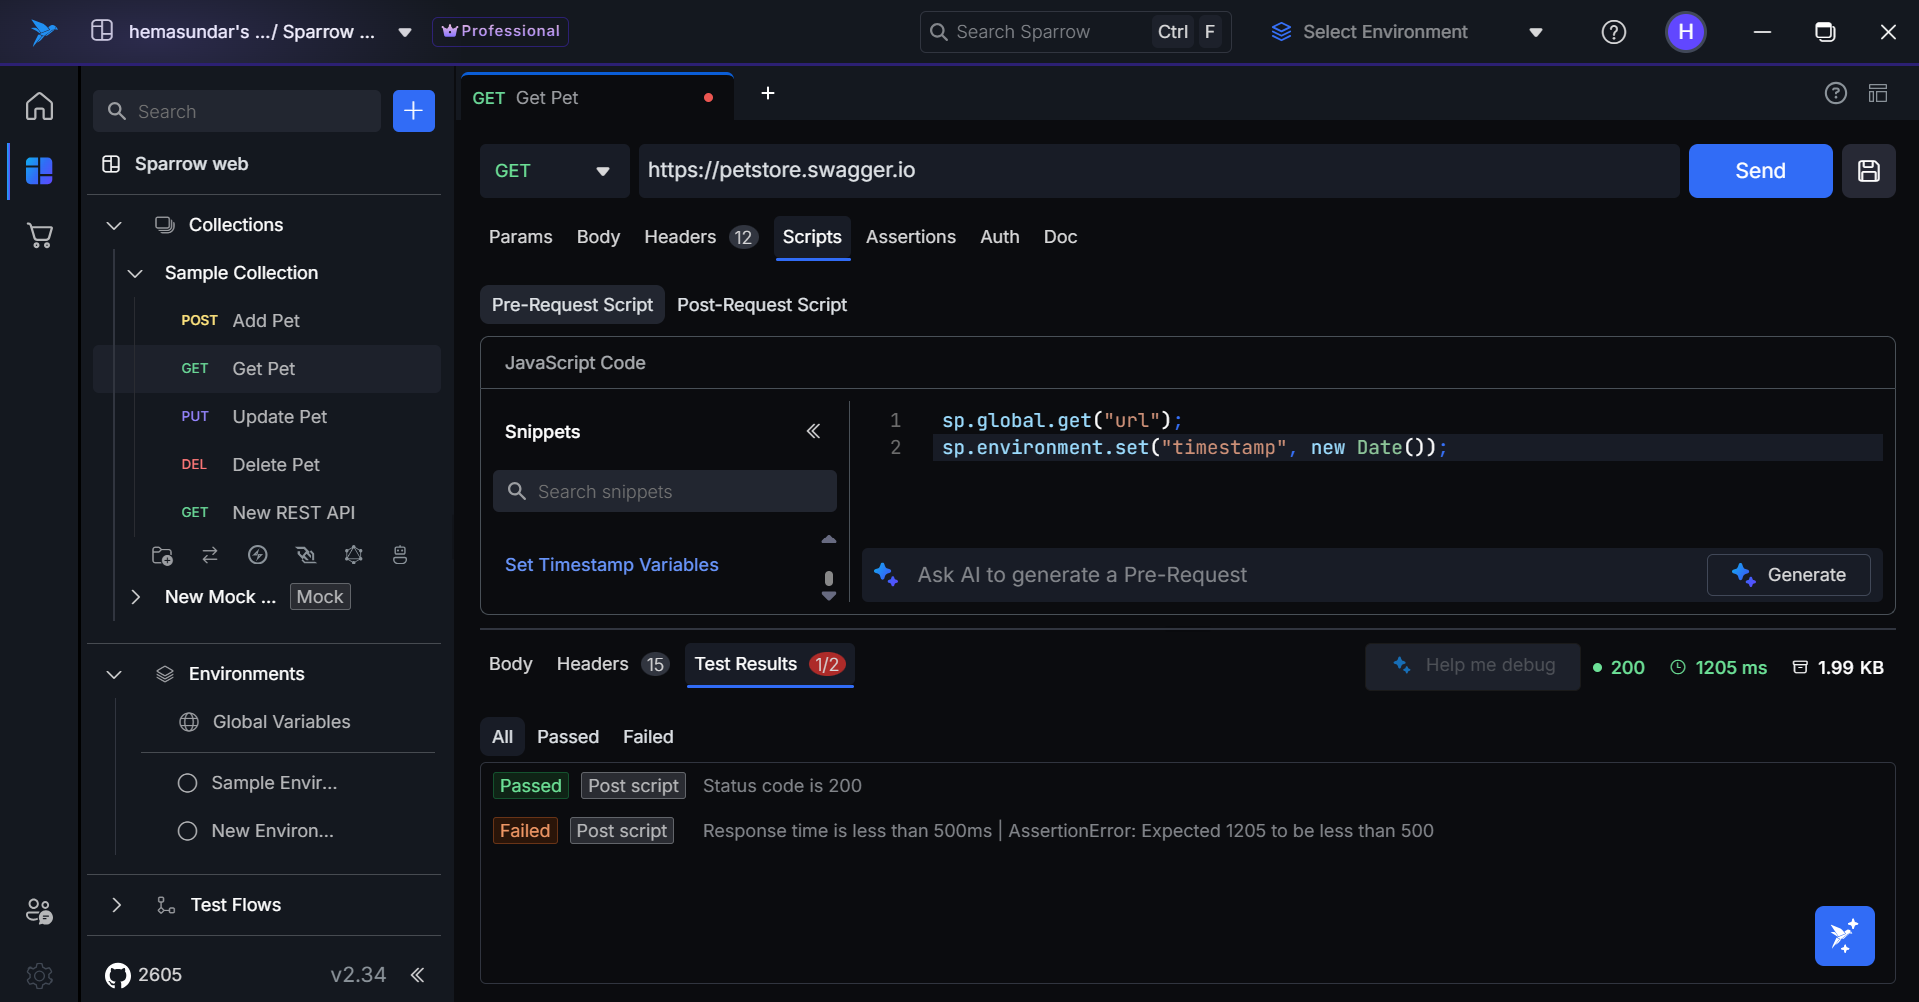Open settings gear icon at bottom left
Screen dimensions: 1919x1002
point(39,975)
